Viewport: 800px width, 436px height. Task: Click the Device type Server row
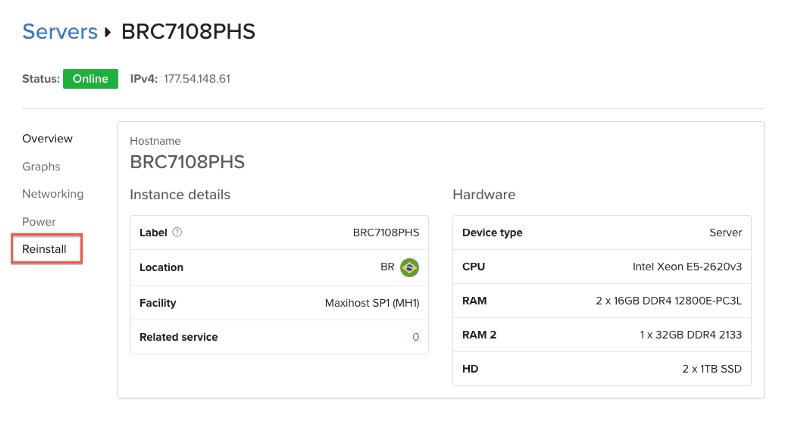(602, 233)
